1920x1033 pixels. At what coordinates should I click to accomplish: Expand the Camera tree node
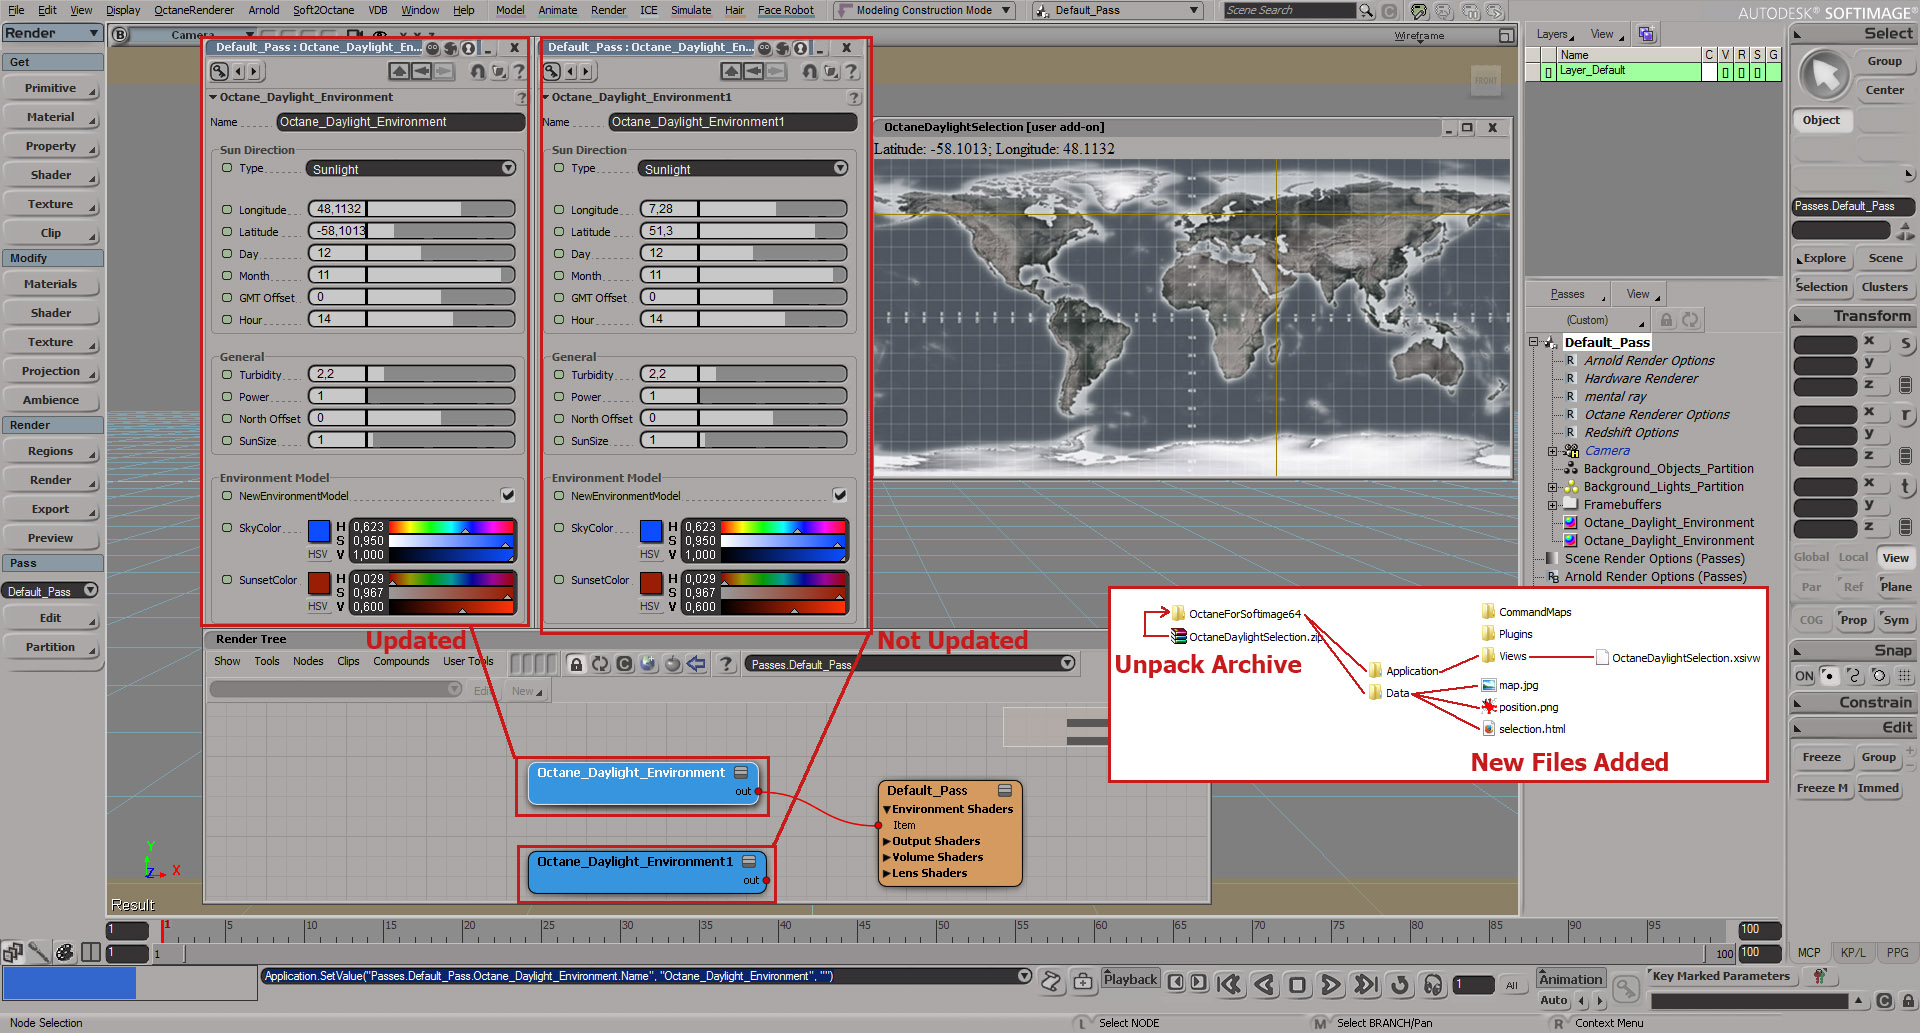1553,451
